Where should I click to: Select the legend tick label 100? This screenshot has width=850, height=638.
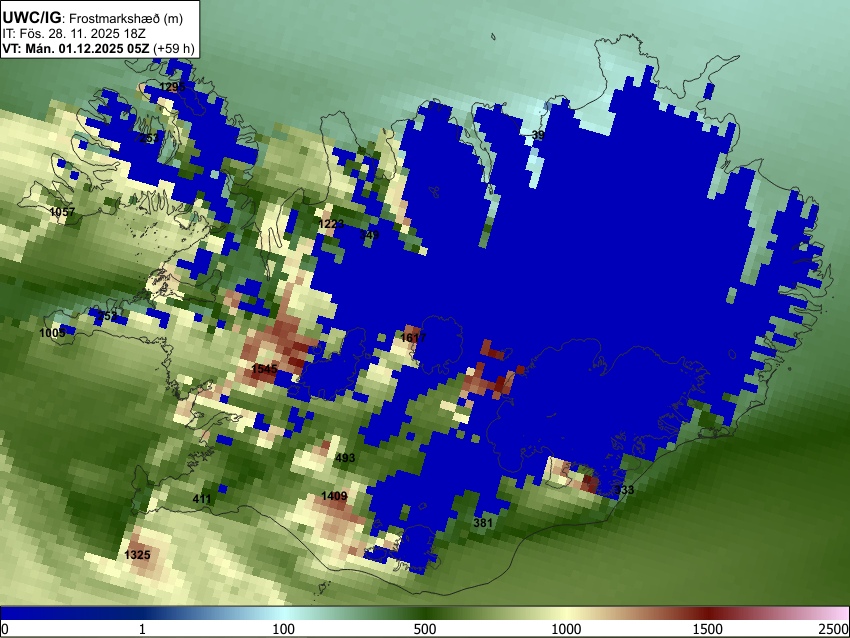(x=284, y=629)
